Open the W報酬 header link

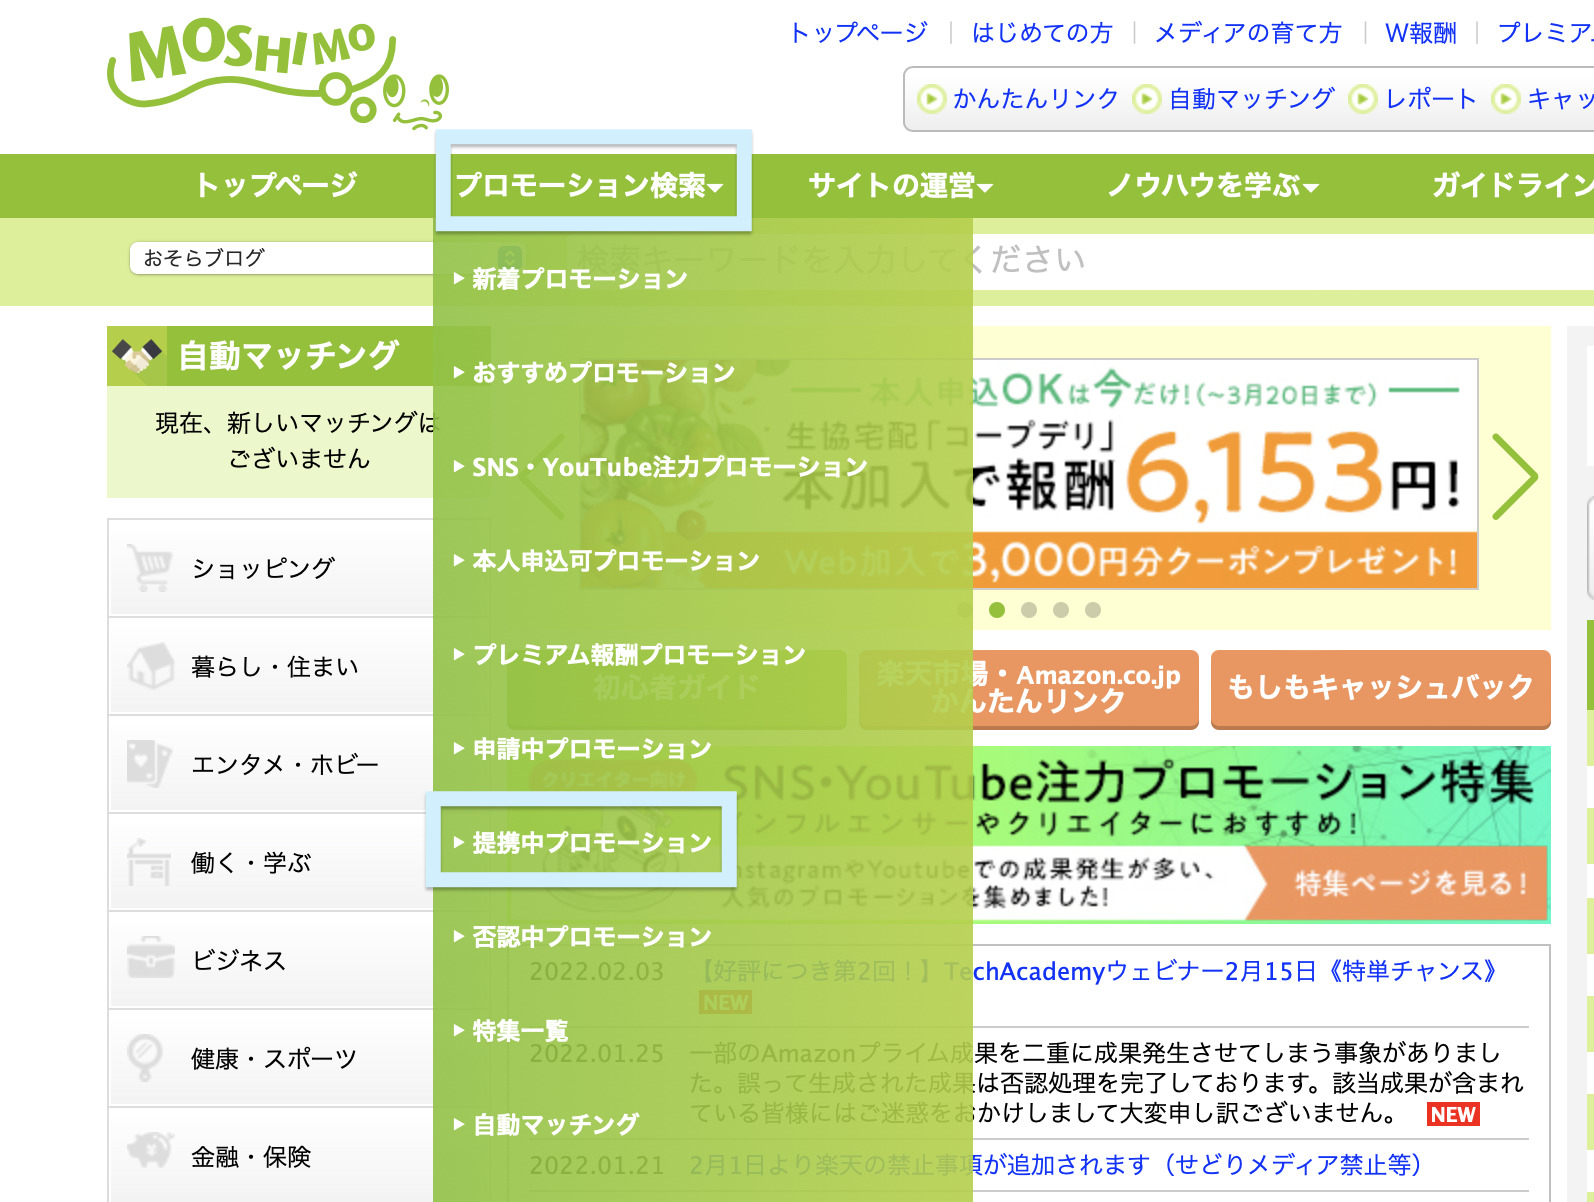tap(1421, 33)
